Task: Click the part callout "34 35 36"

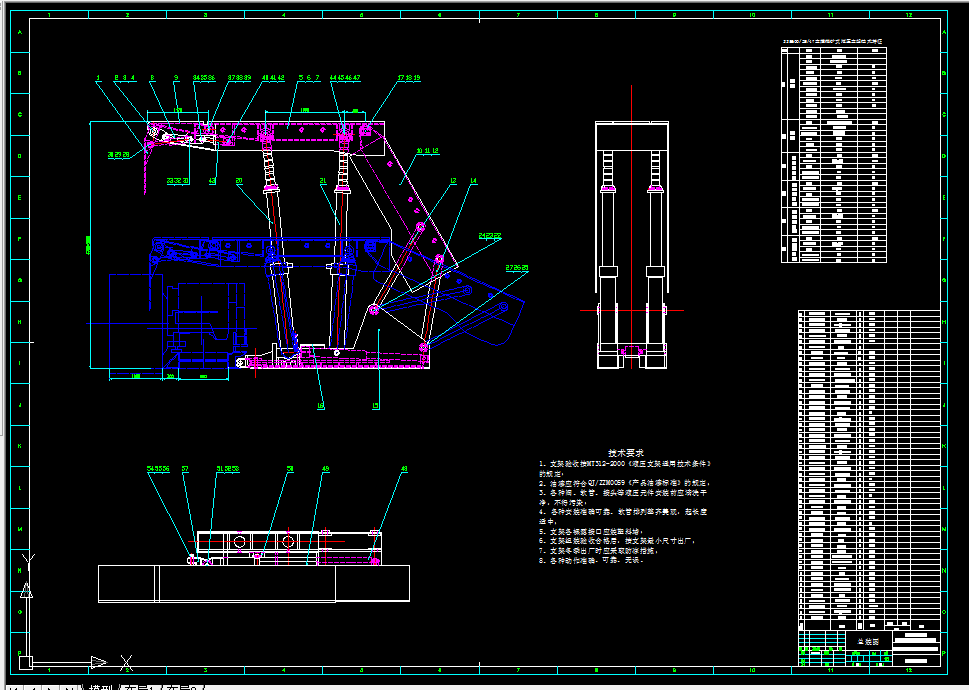Action: point(204,77)
